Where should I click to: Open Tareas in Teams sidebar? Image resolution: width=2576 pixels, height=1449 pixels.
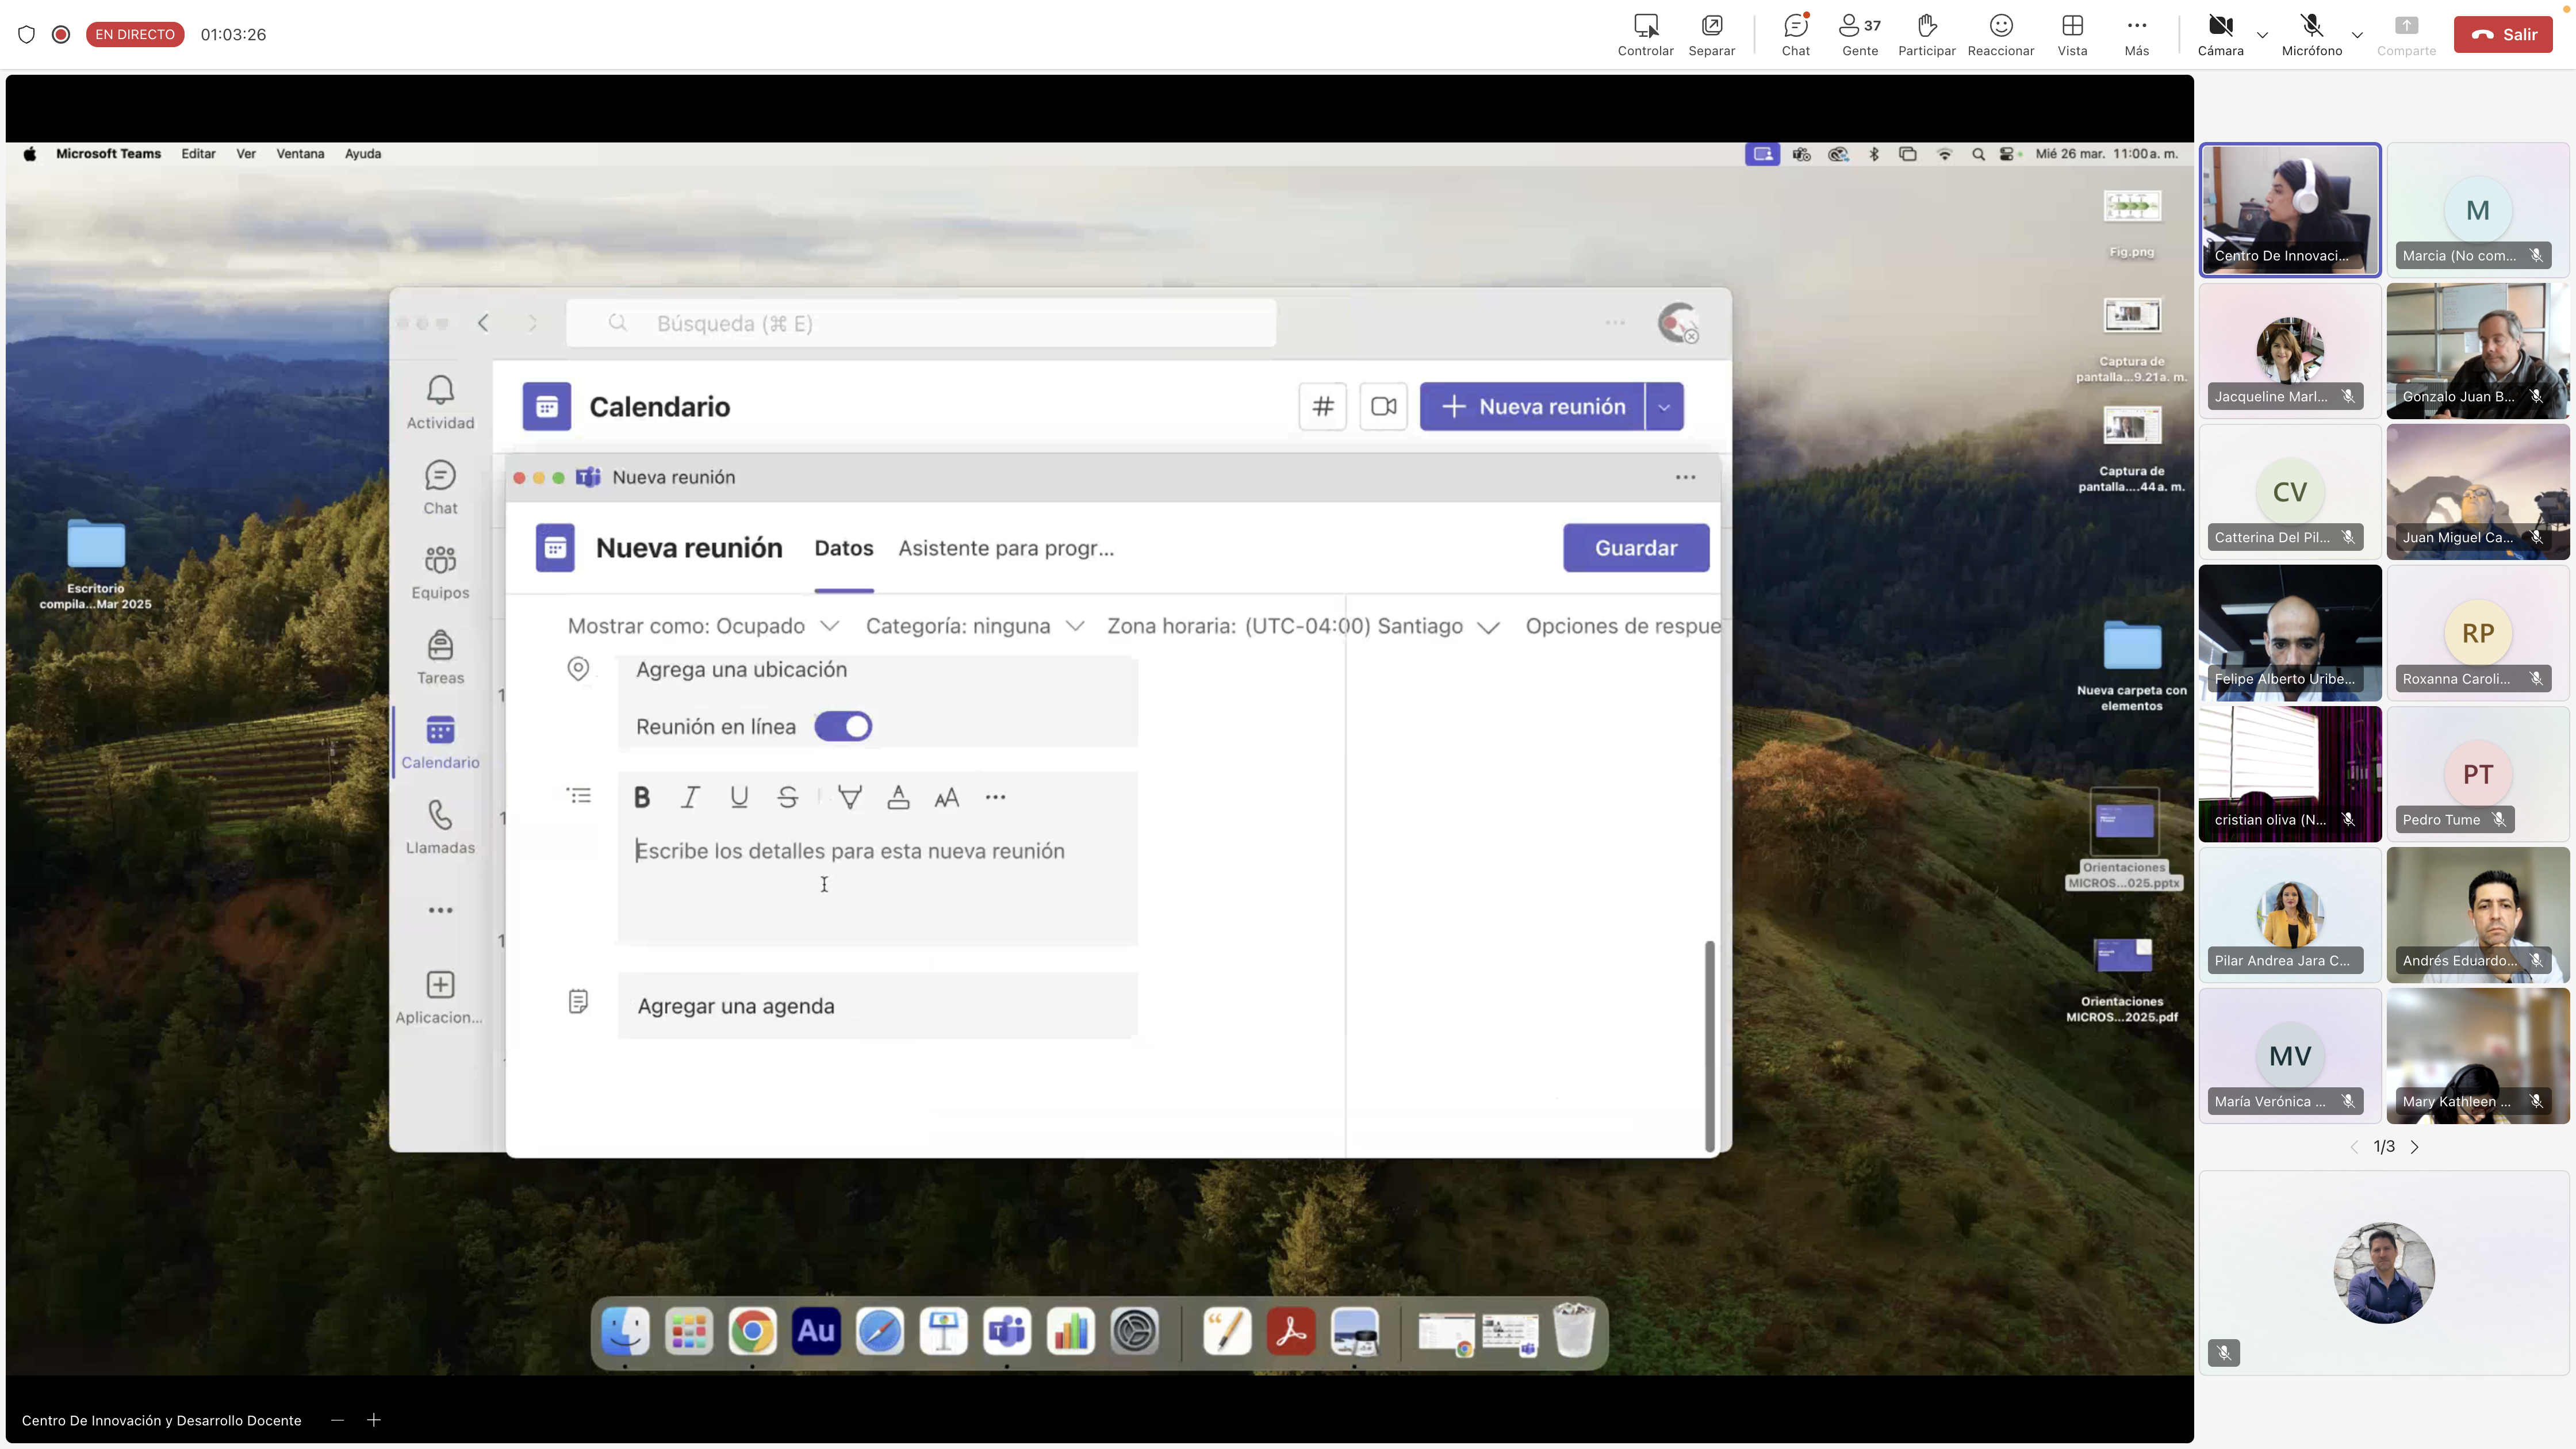coord(440,657)
